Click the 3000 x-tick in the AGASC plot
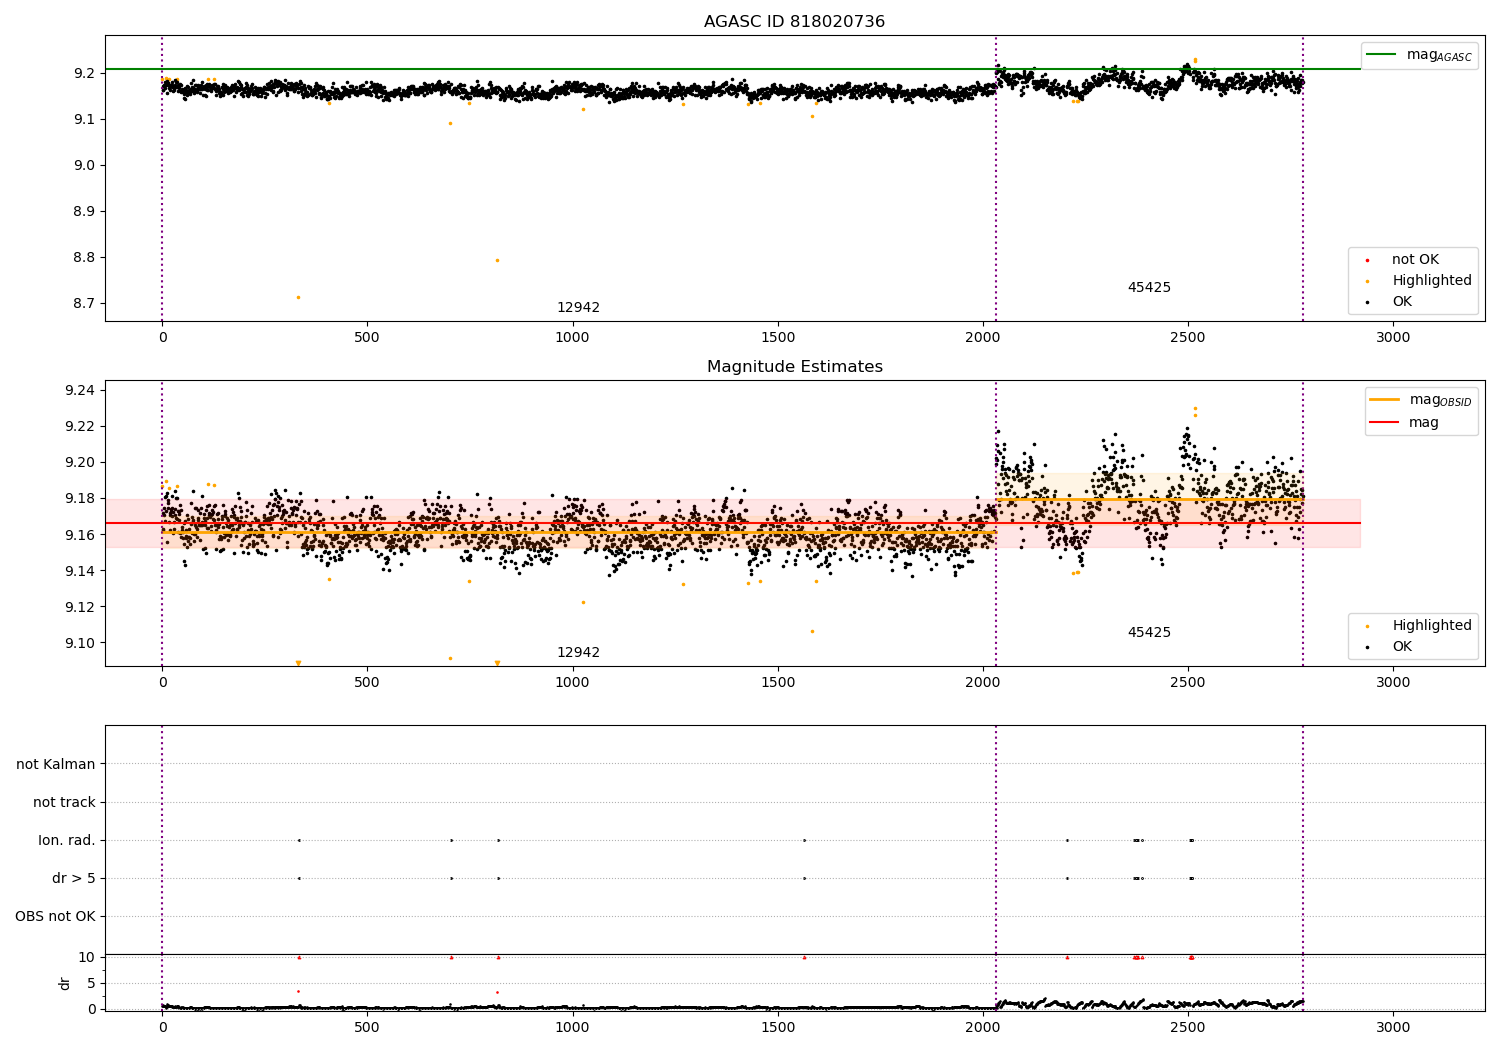 [x=1393, y=338]
